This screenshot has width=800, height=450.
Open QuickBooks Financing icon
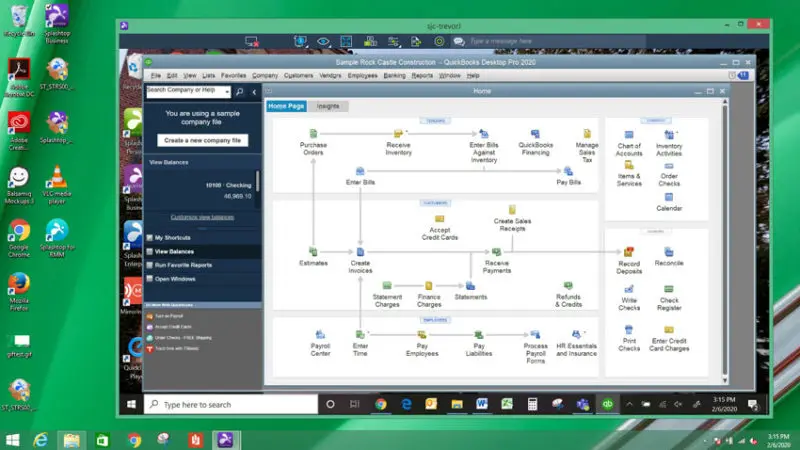tap(535, 134)
